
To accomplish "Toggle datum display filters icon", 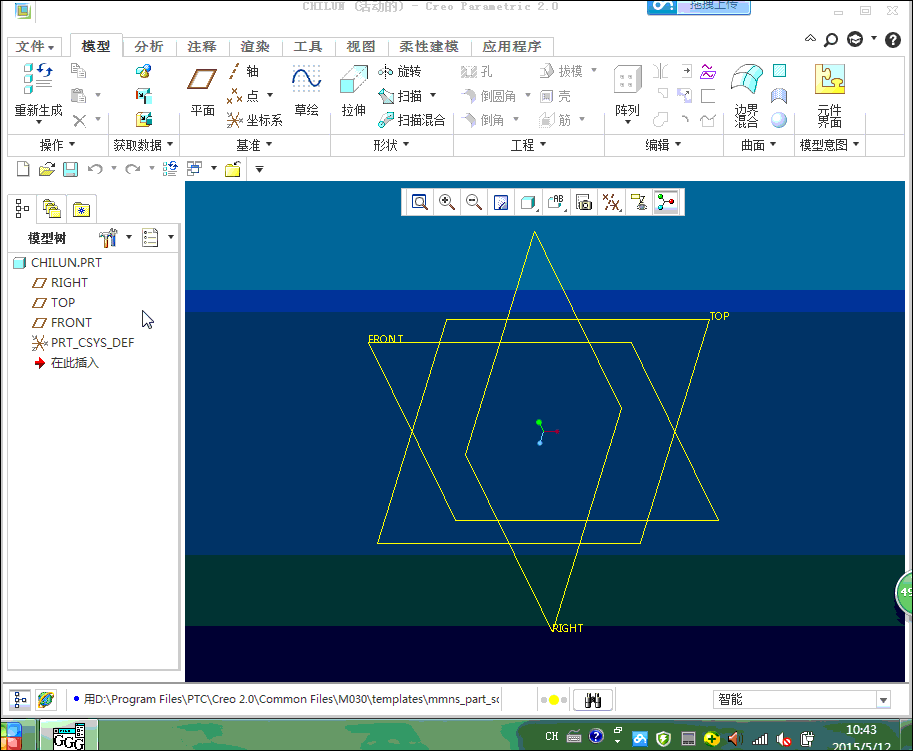I will point(611,202).
